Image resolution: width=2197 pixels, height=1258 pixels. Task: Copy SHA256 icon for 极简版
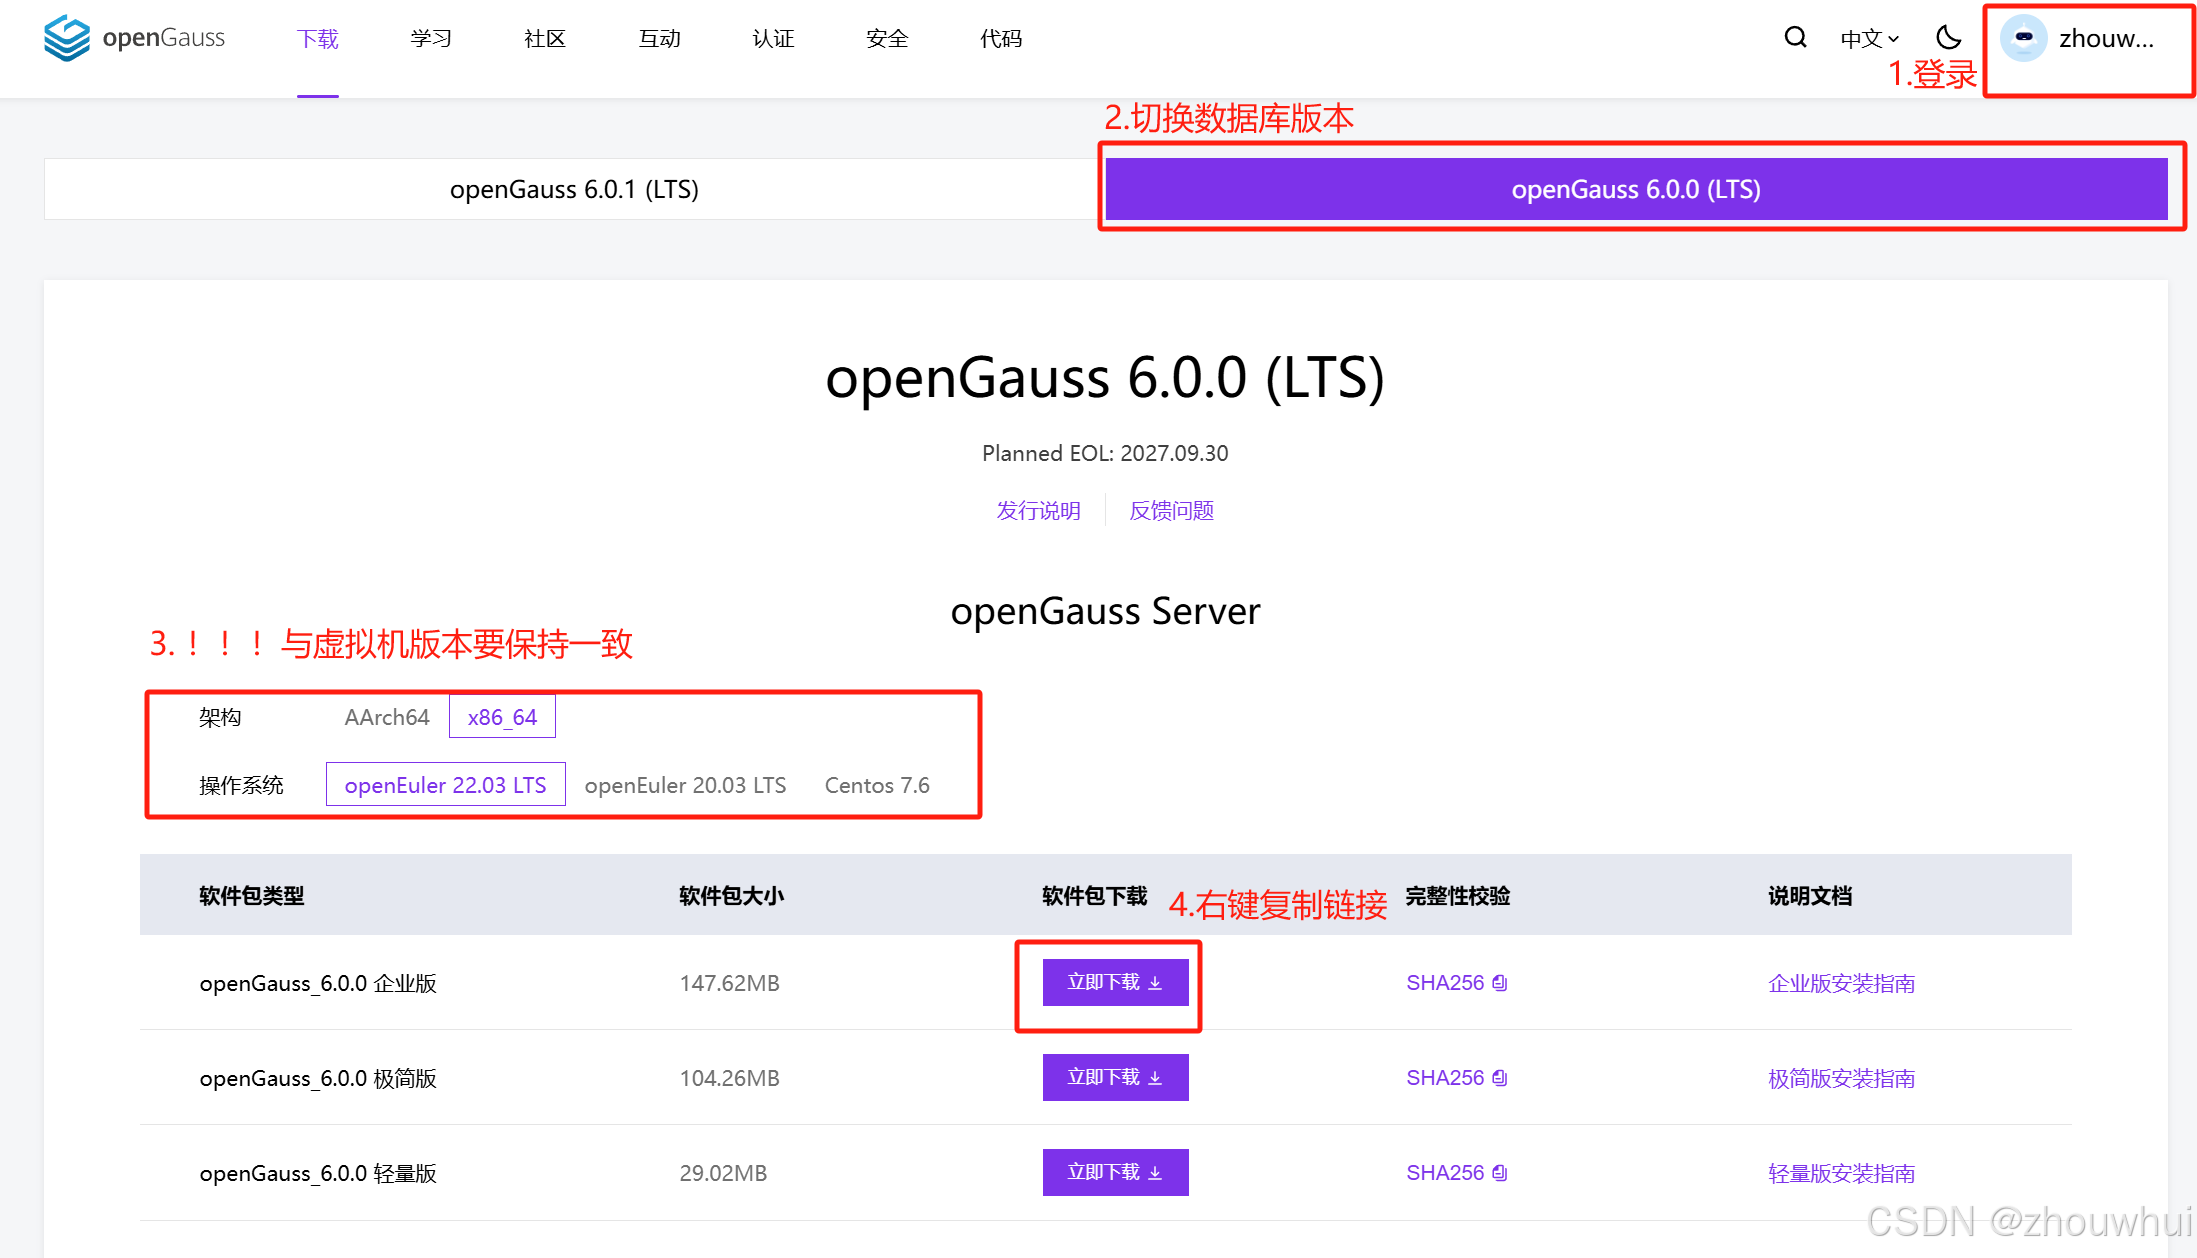click(1499, 1078)
